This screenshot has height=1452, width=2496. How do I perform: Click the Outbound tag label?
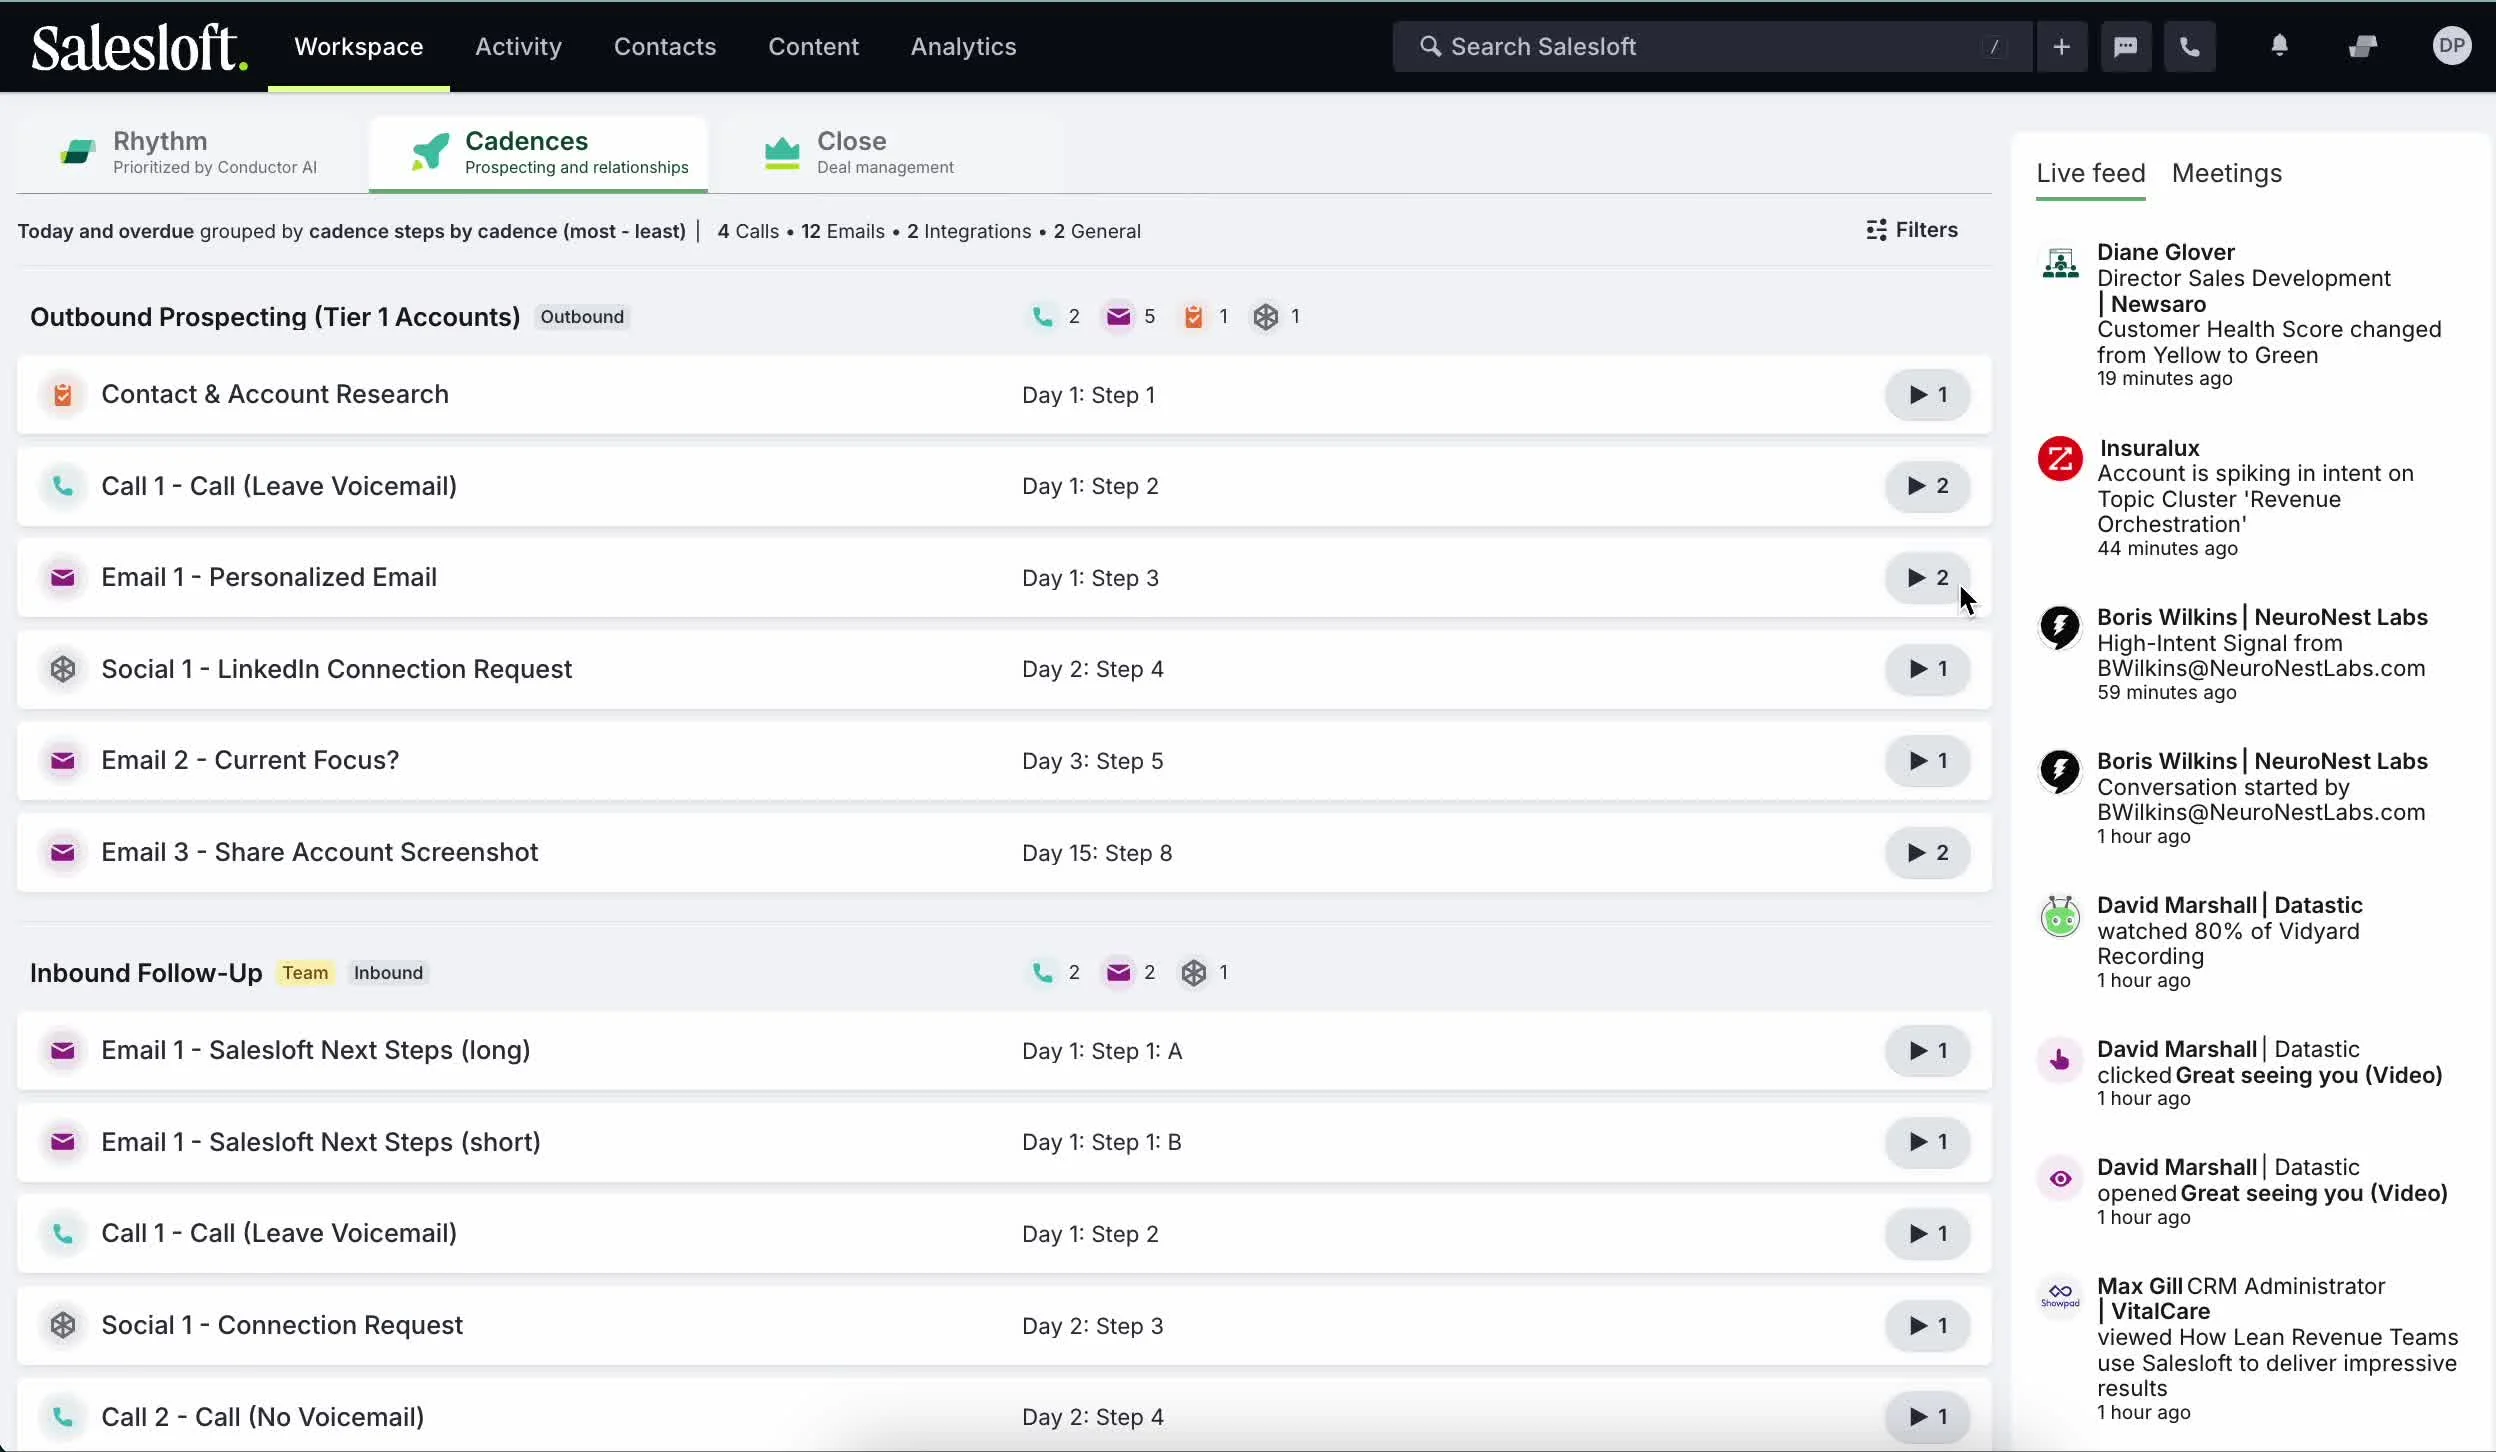[582, 317]
